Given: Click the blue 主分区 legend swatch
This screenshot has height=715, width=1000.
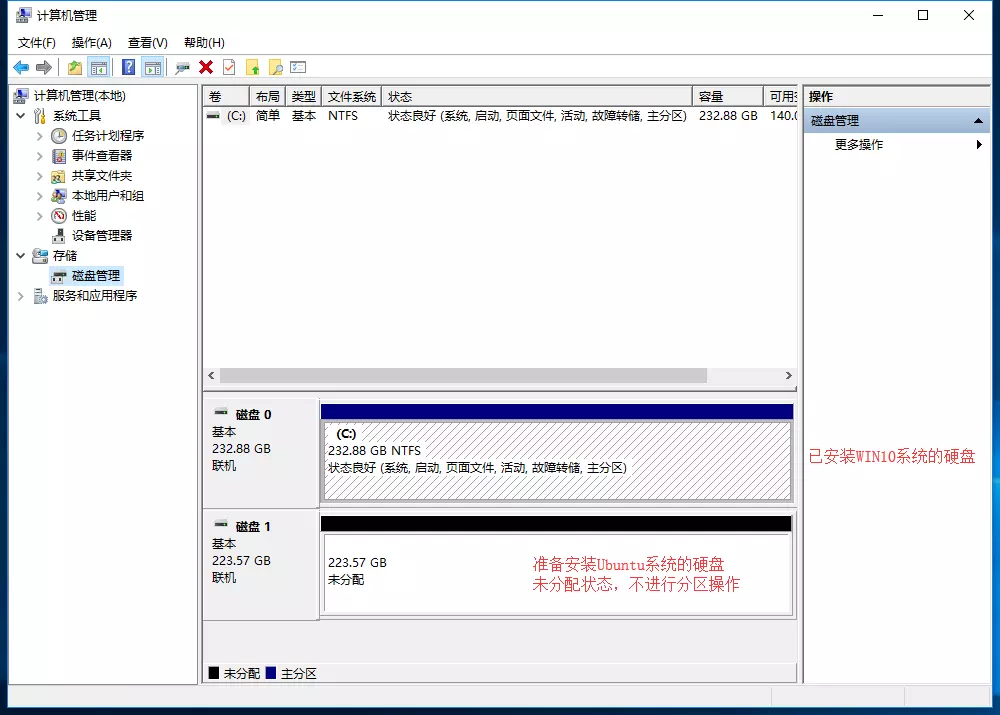Looking at the screenshot, I should pos(271,673).
